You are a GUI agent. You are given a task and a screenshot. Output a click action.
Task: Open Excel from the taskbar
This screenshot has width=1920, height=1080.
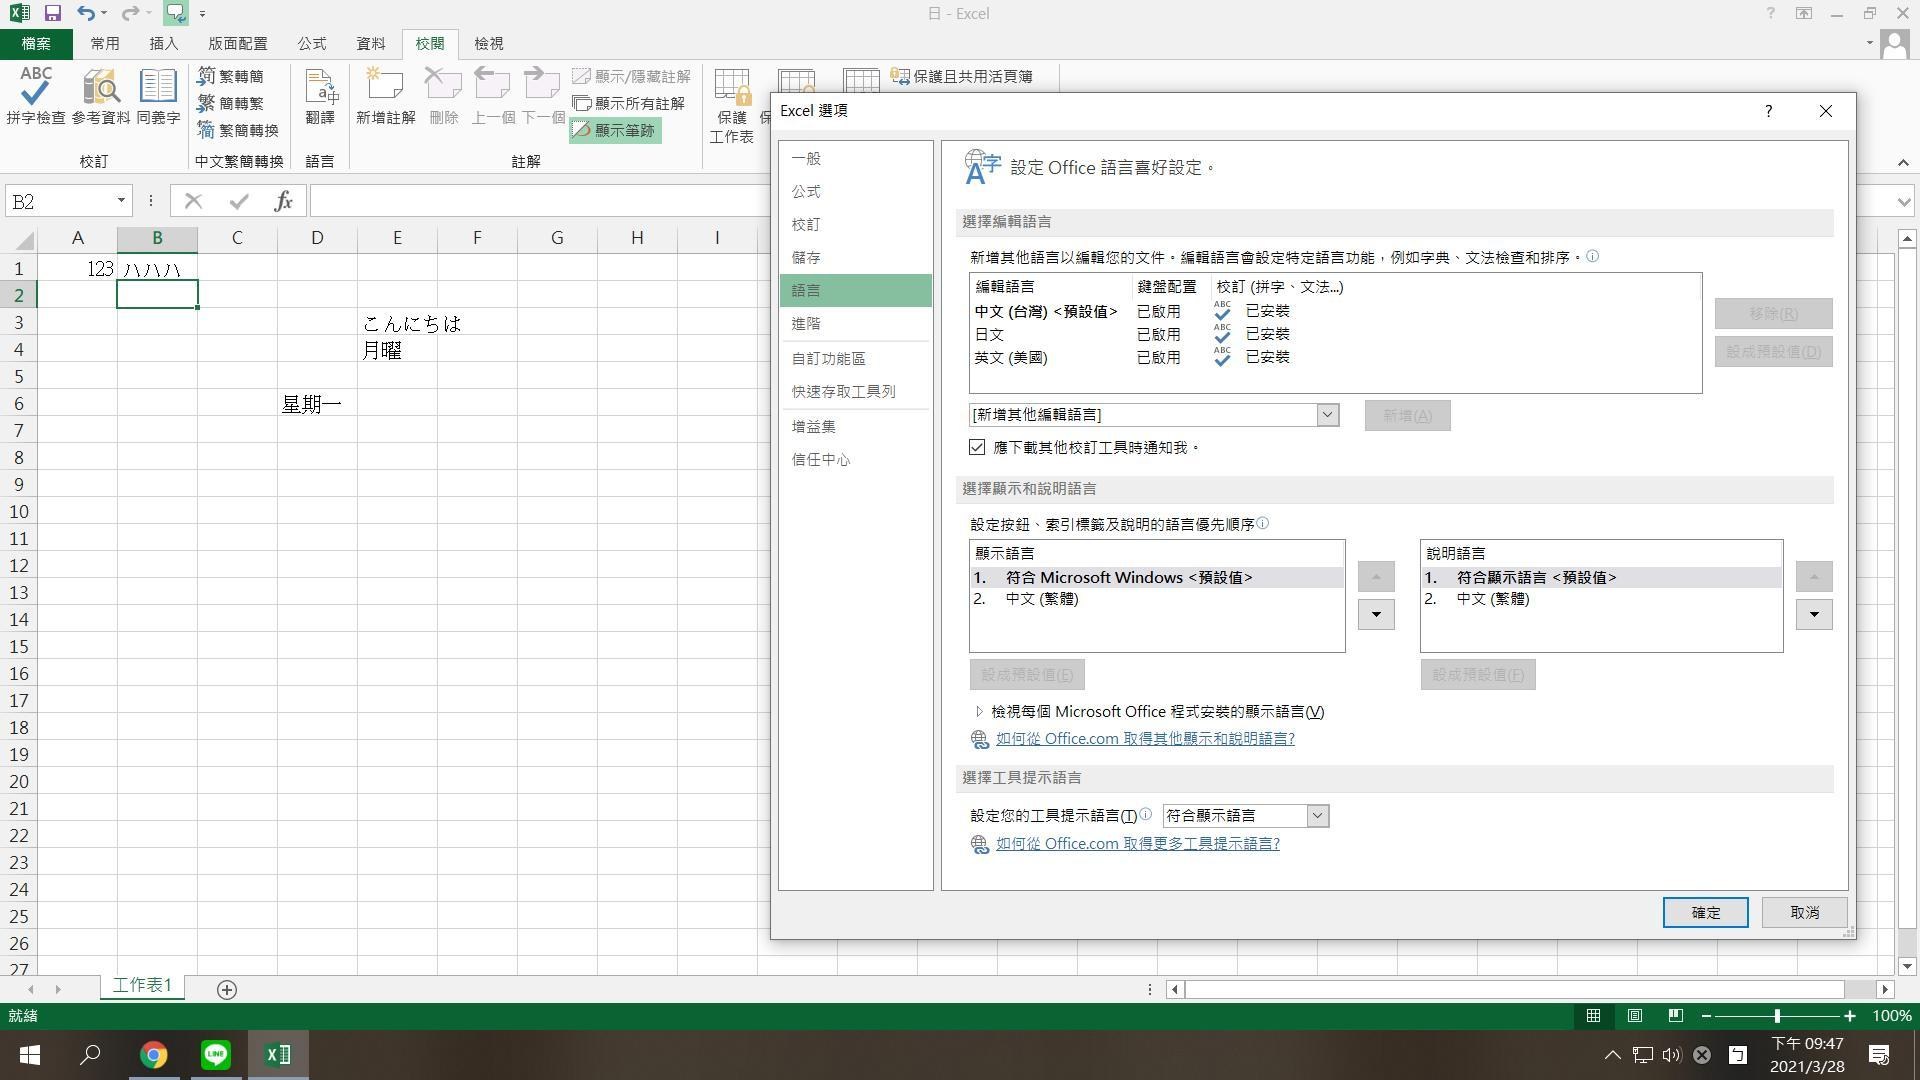click(x=277, y=1054)
